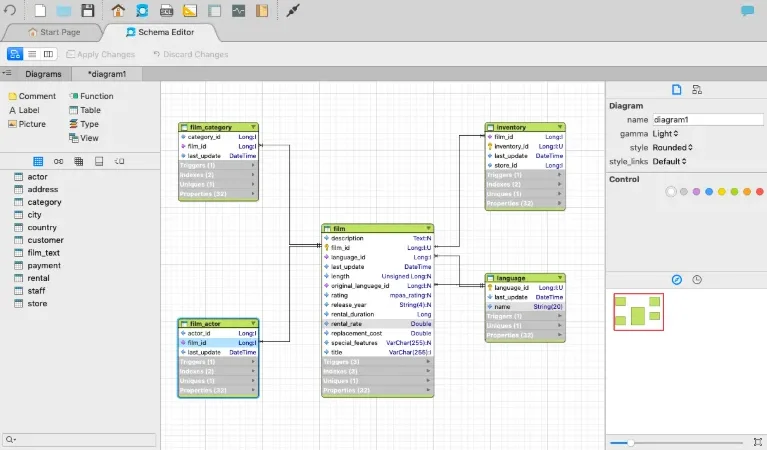
Task: Click the SQL editor toolbar icon
Action: 166,10
